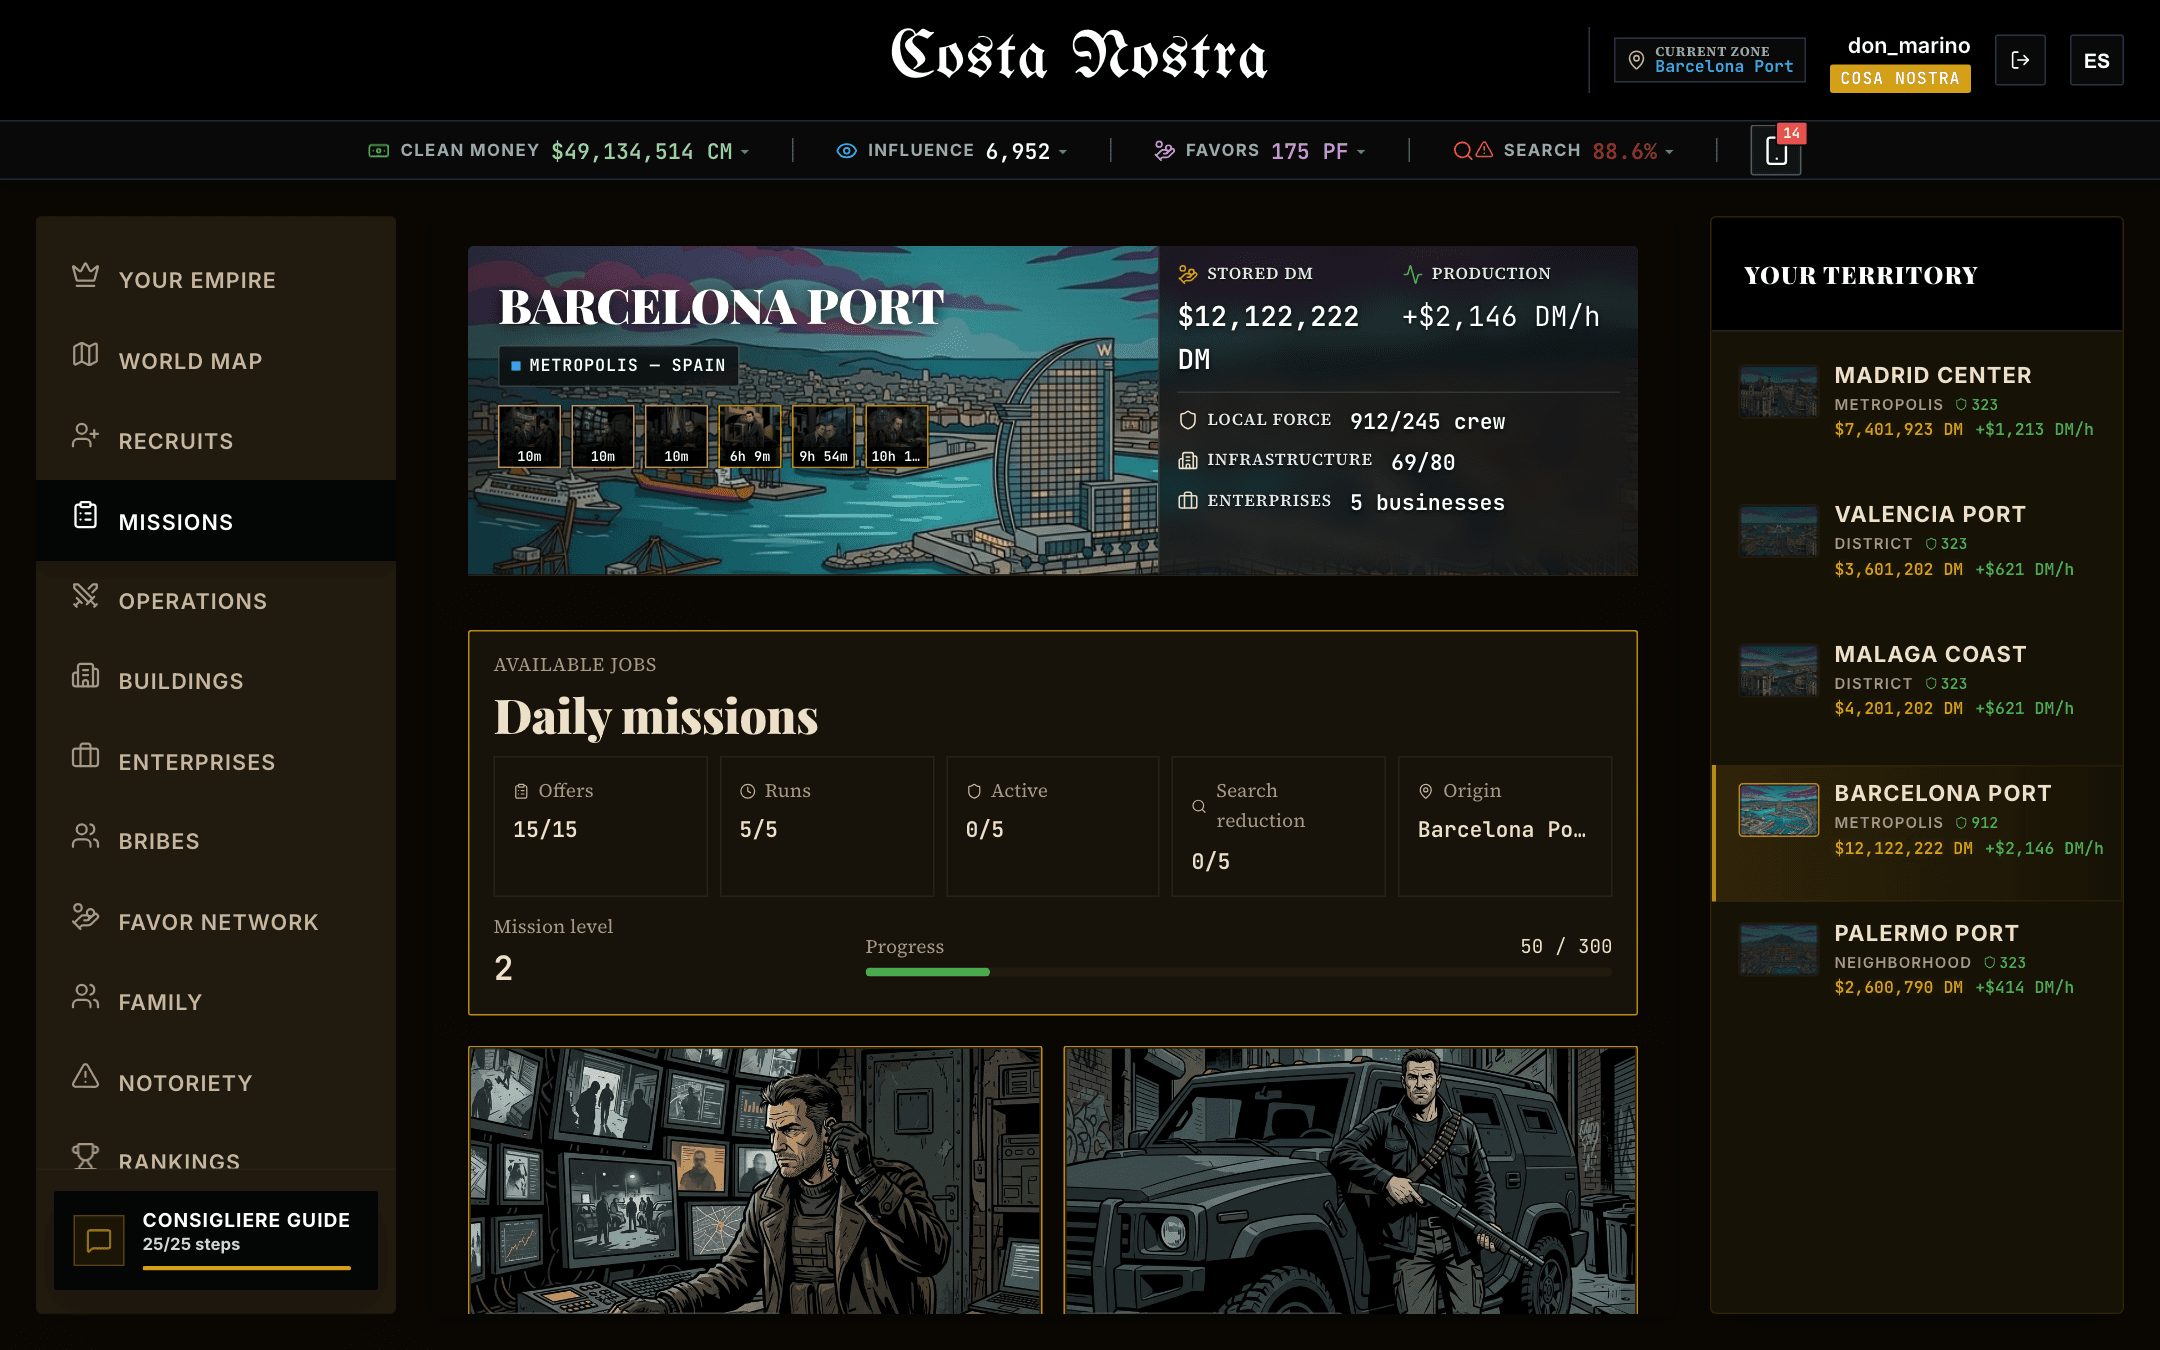
Task: Click the Search reduction 0/5 box
Action: coord(1279,826)
